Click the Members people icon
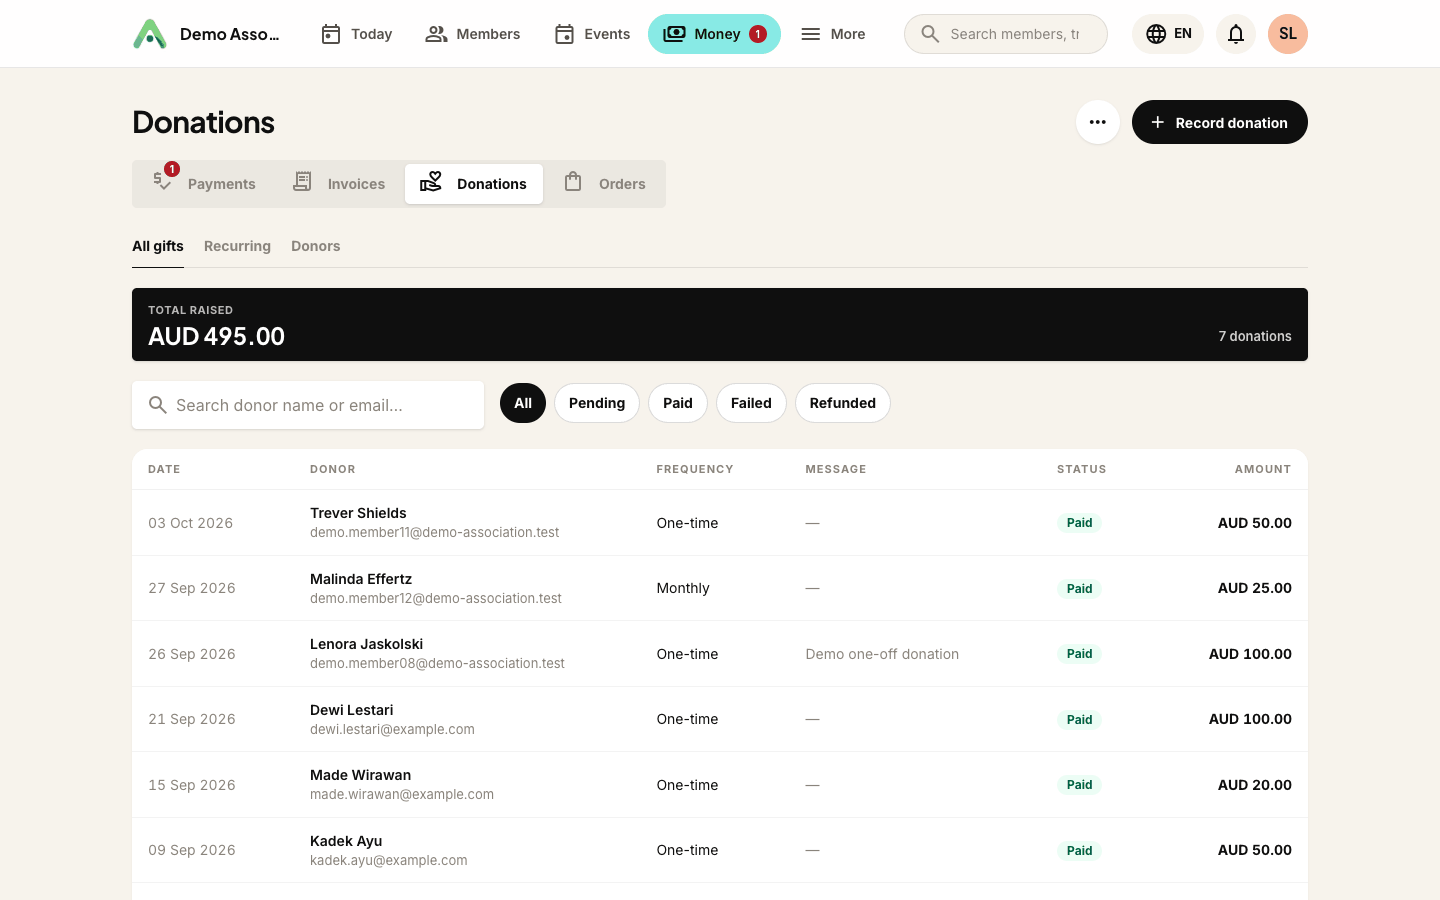 pyautogui.click(x=436, y=34)
